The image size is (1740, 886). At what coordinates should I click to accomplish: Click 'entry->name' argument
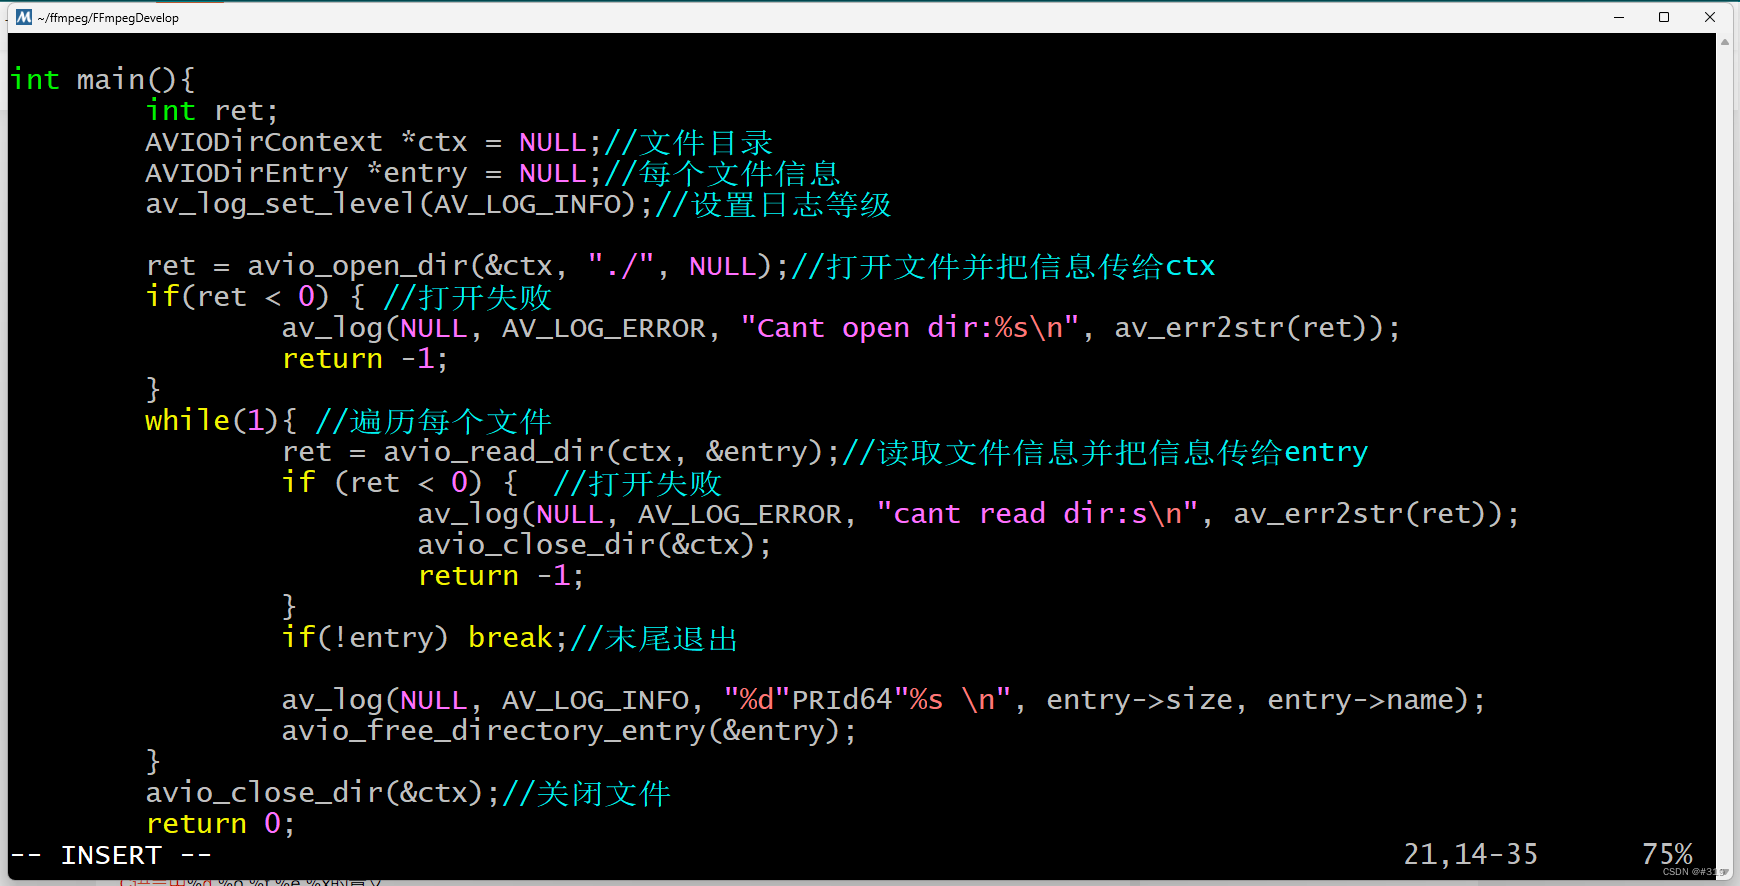click(x=1361, y=700)
